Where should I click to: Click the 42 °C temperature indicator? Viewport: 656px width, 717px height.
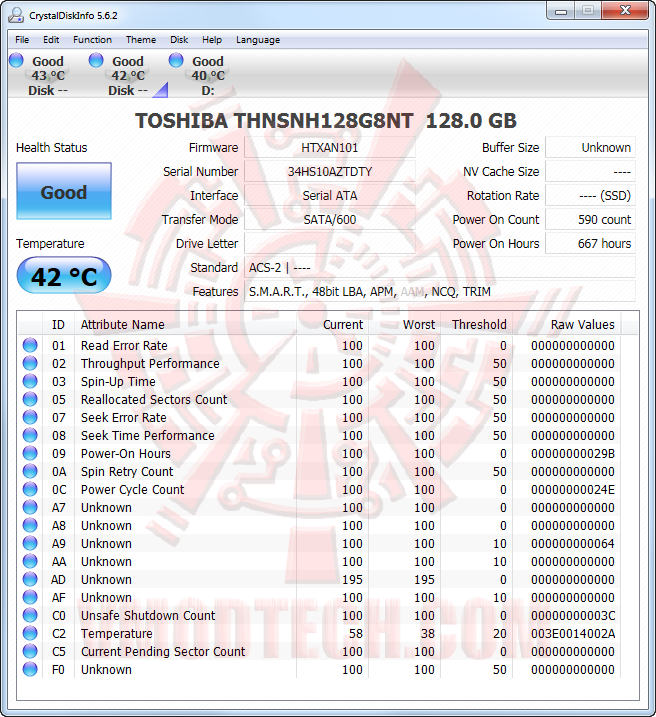tap(64, 276)
